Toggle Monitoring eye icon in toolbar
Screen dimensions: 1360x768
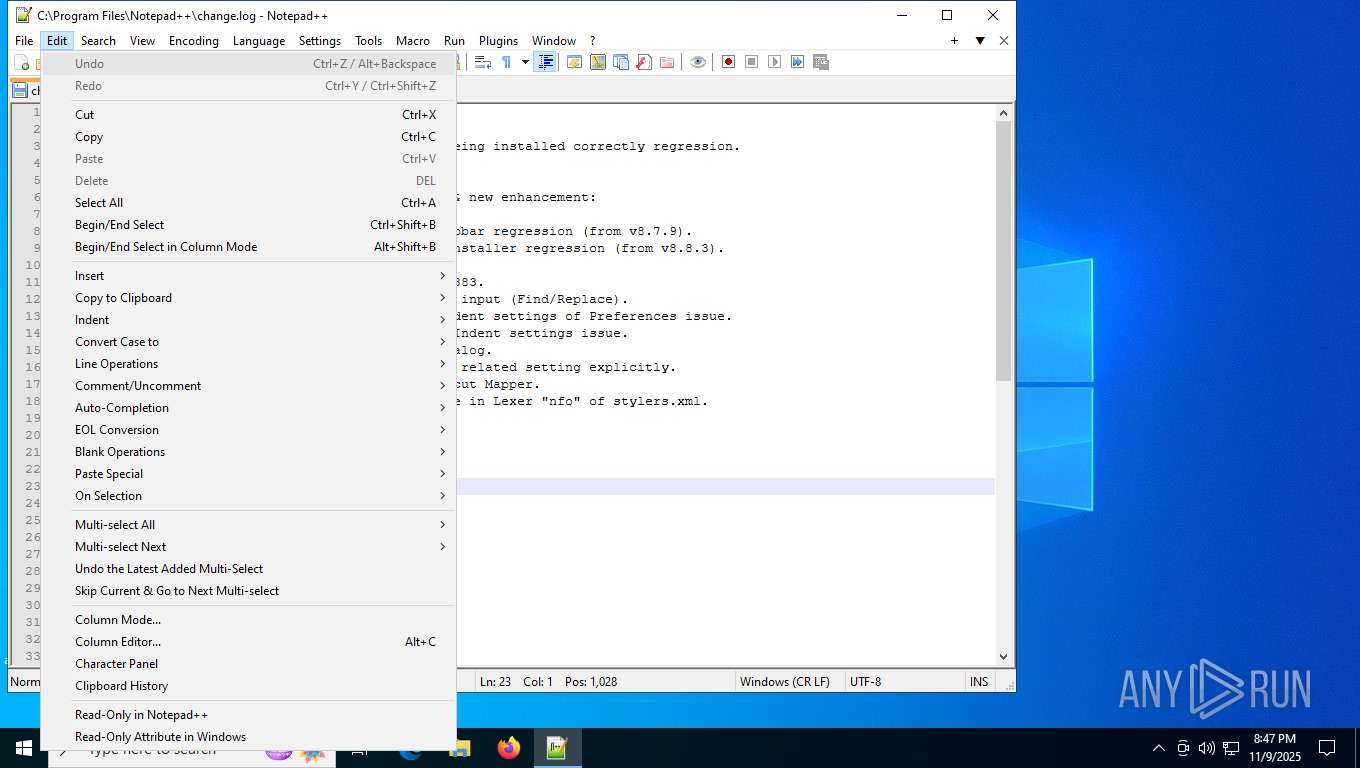pos(698,62)
